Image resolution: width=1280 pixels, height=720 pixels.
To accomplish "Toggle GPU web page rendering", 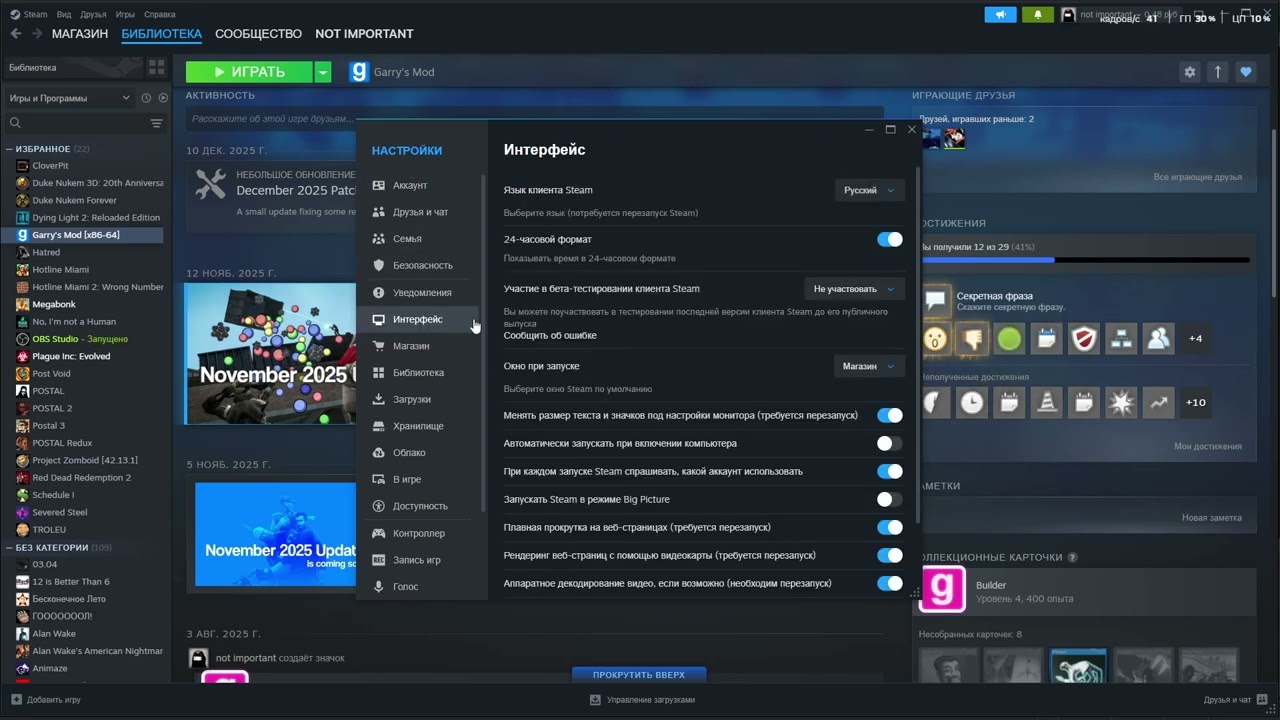I will point(889,555).
